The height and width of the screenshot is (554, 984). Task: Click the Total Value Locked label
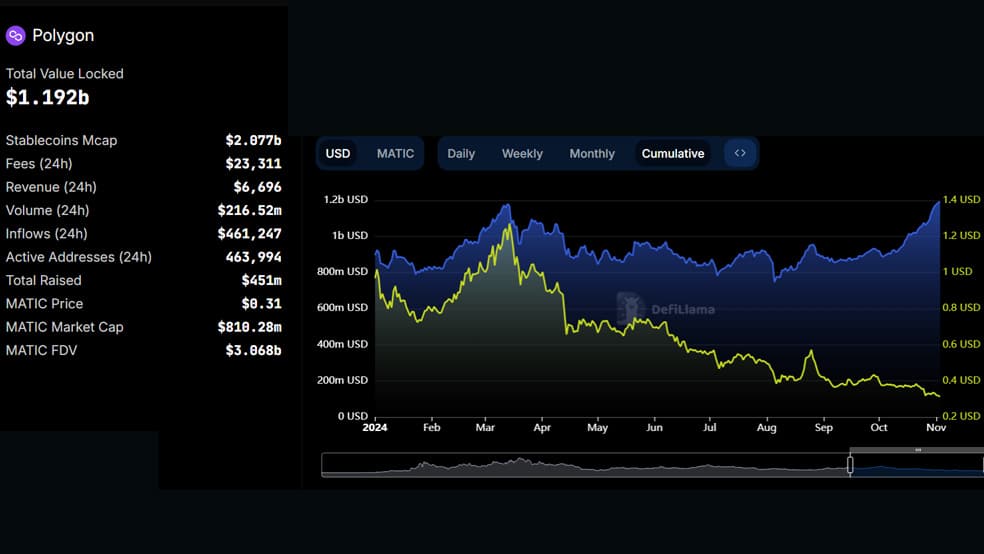(65, 73)
